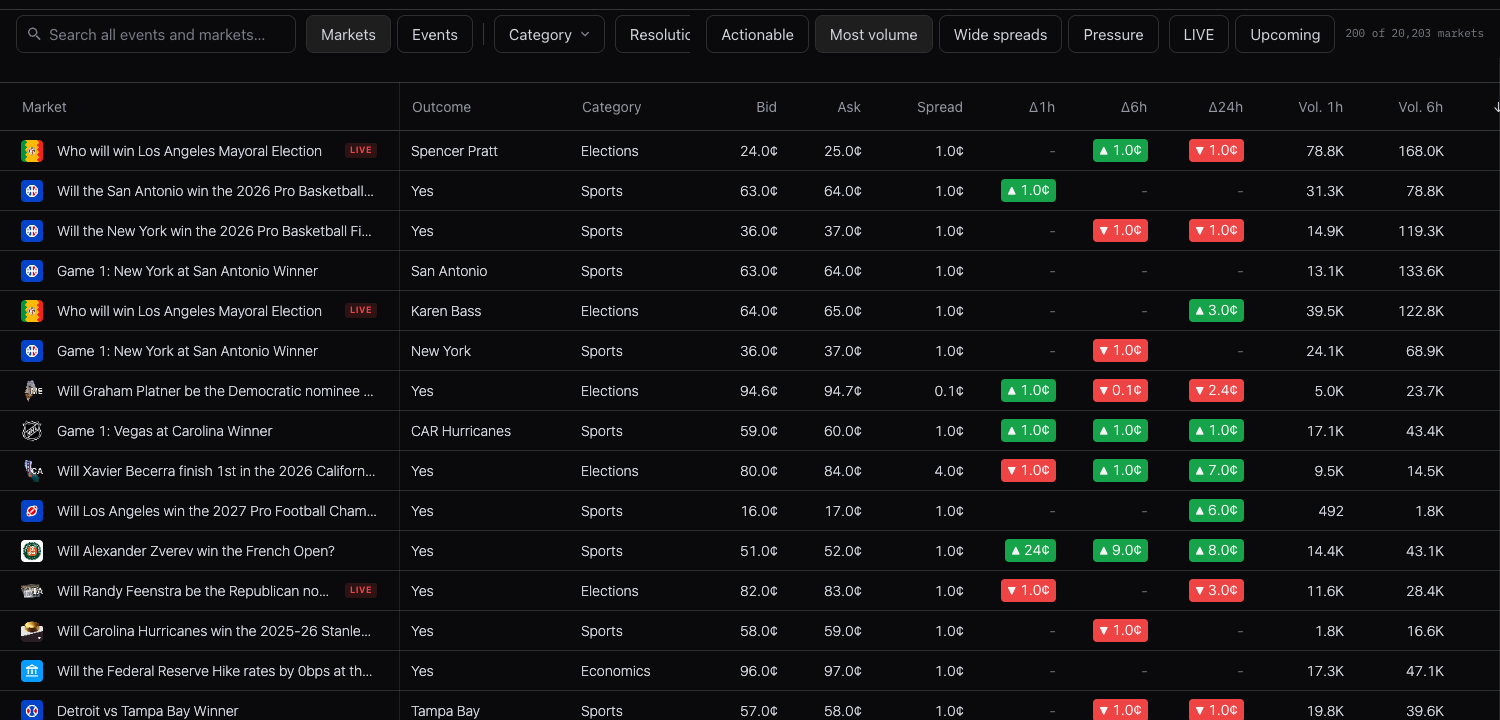Click the Federal Reserve bank icon
Image resolution: width=1500 pixels, height=720 pixels.
[32, 671]
